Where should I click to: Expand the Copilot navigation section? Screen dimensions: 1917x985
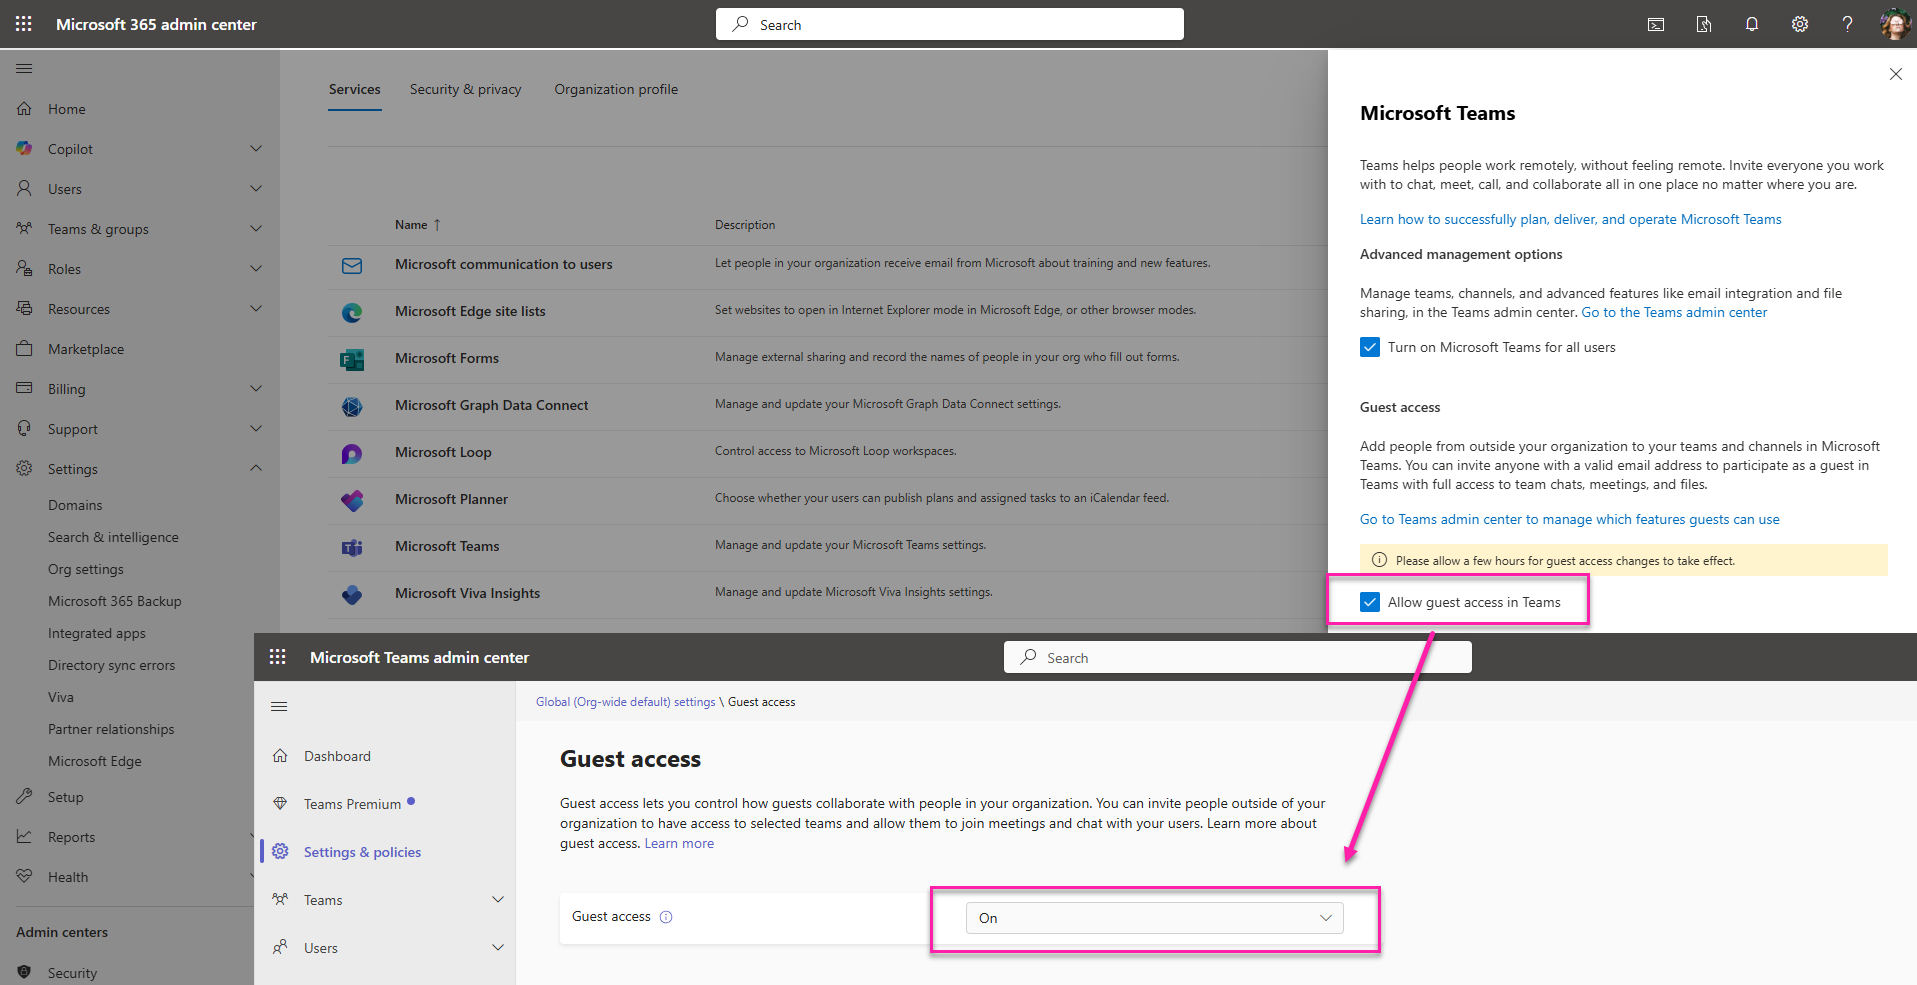pyautogui.click(x=256, y=148)
